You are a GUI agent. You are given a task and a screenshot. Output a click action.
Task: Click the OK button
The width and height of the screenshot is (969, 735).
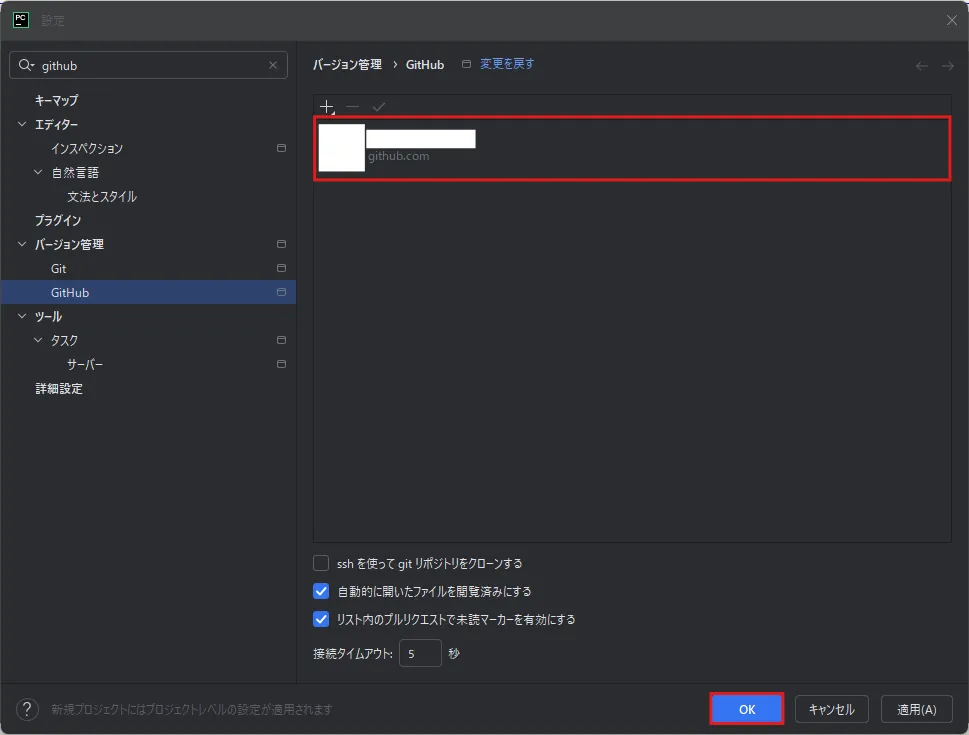pos(747,708)
